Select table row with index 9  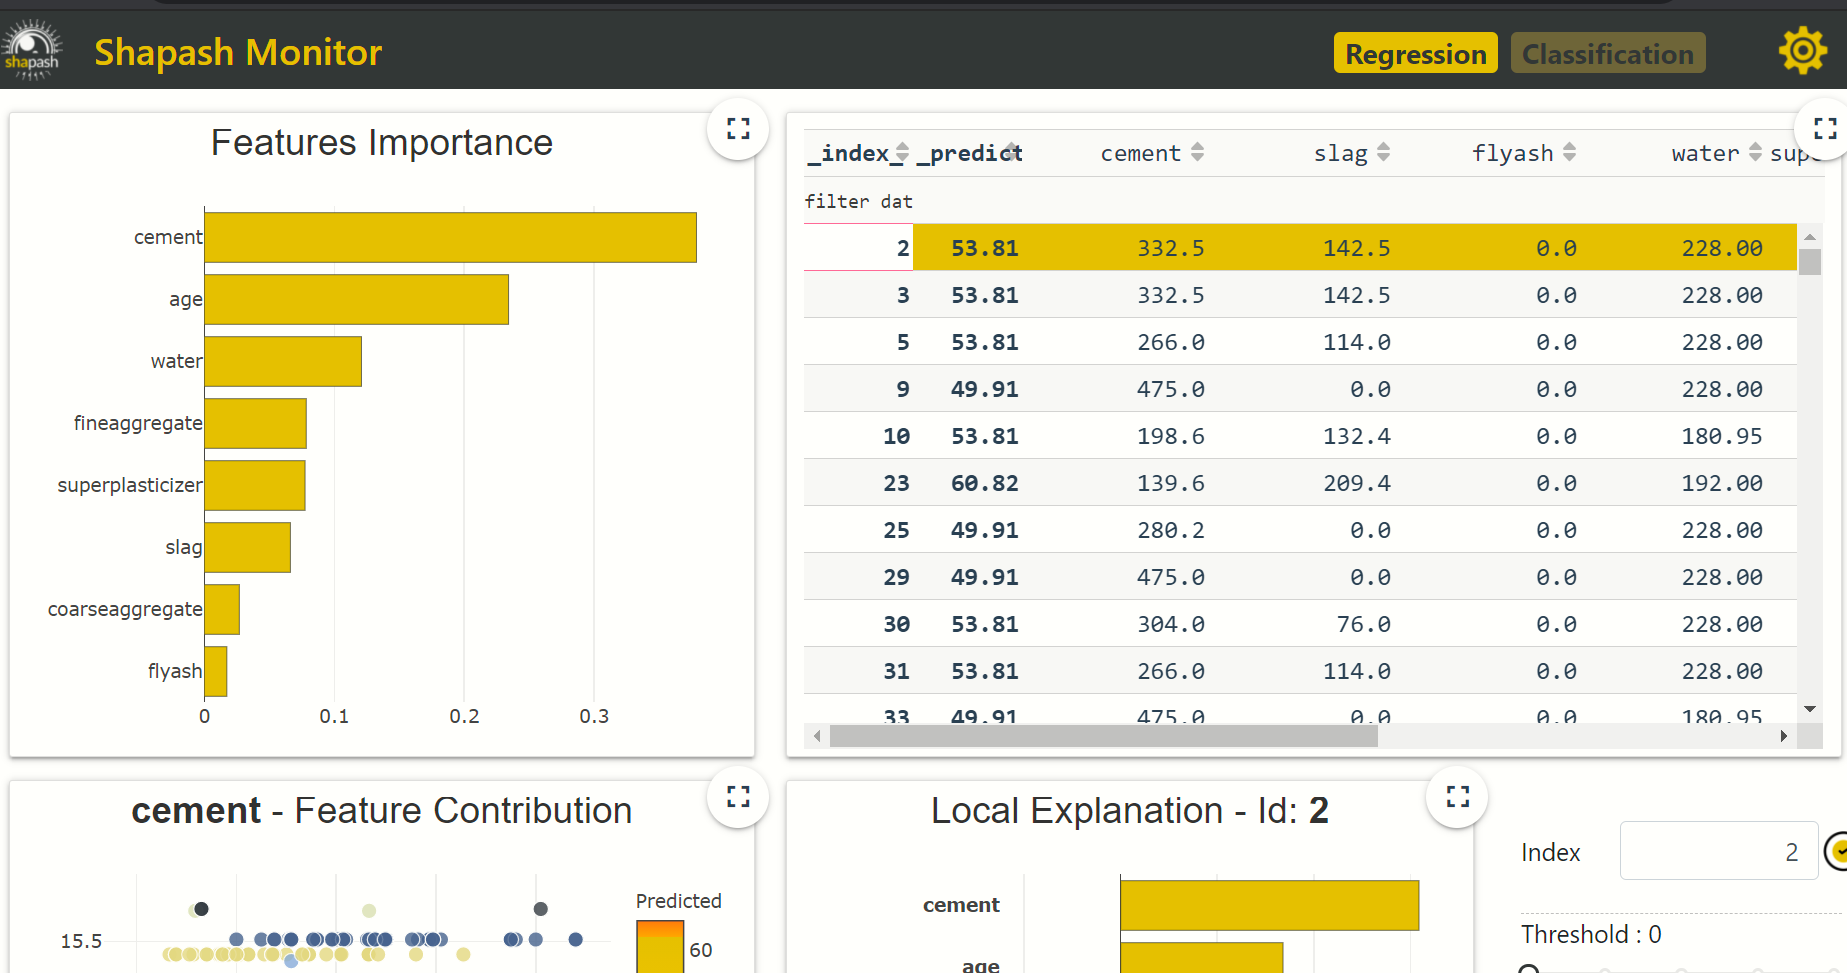coord(1300,389)
